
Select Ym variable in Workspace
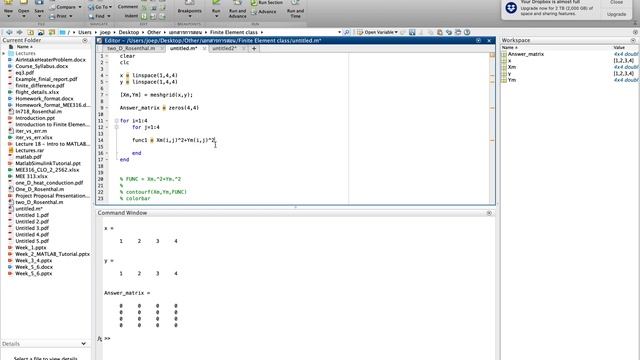[512, 80]
